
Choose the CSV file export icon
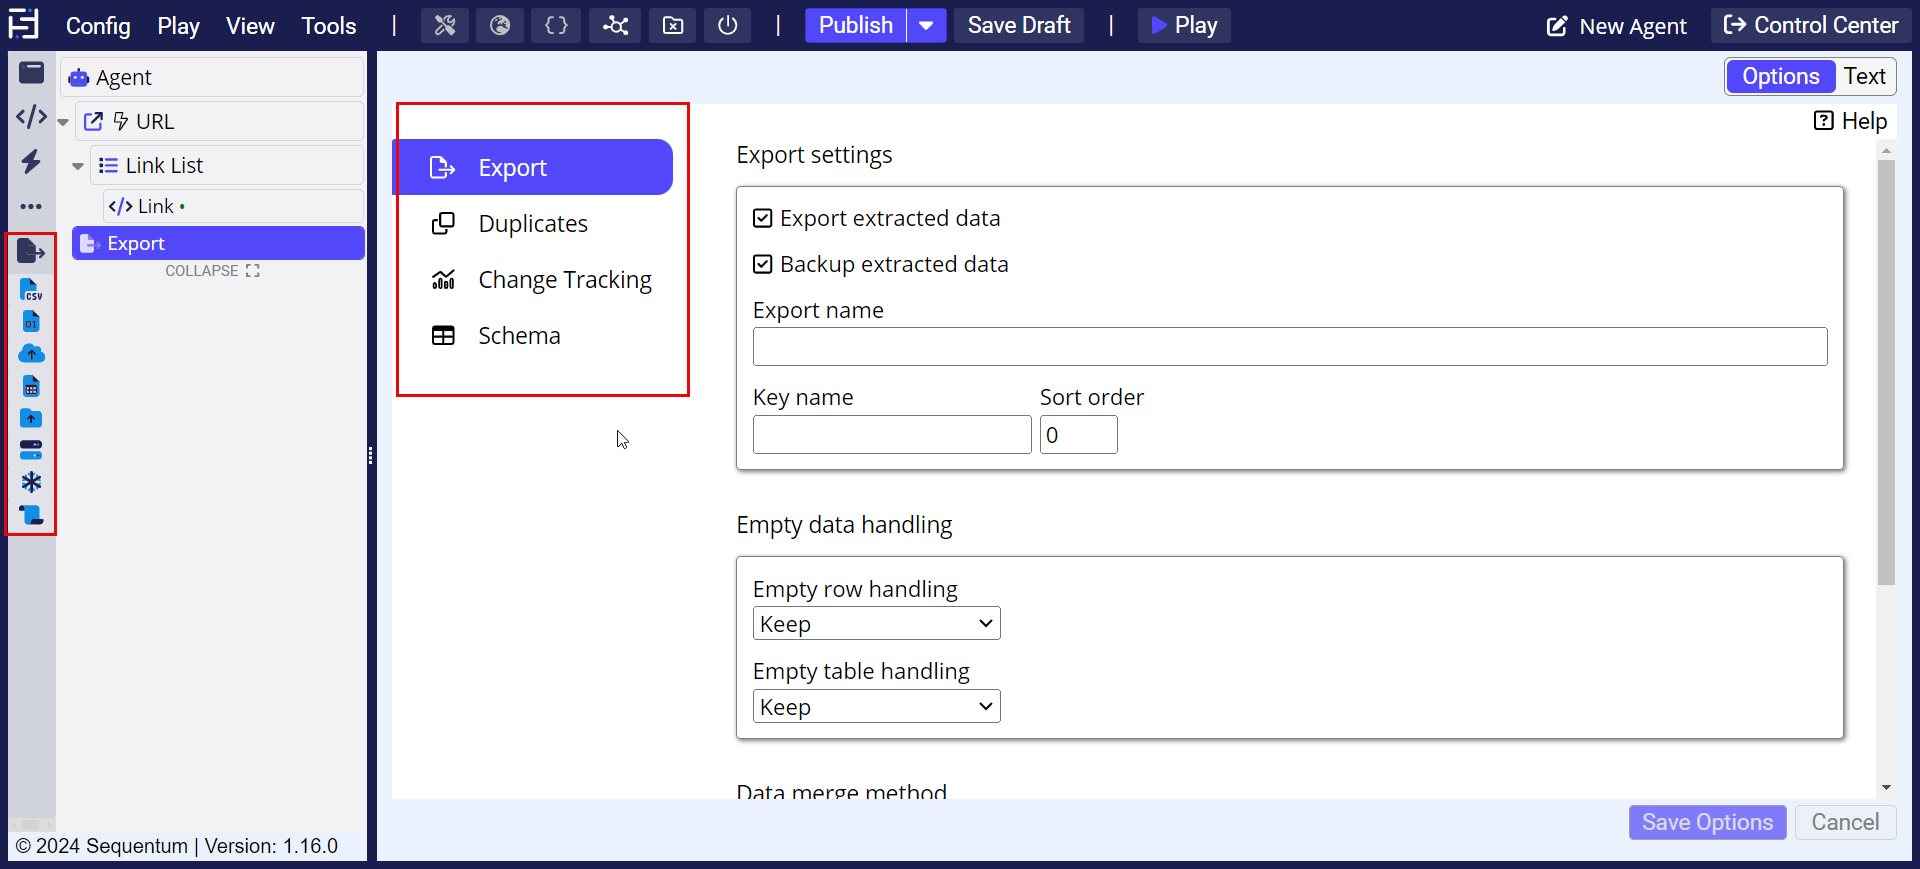pyautogui.click(x=31, y=290)
